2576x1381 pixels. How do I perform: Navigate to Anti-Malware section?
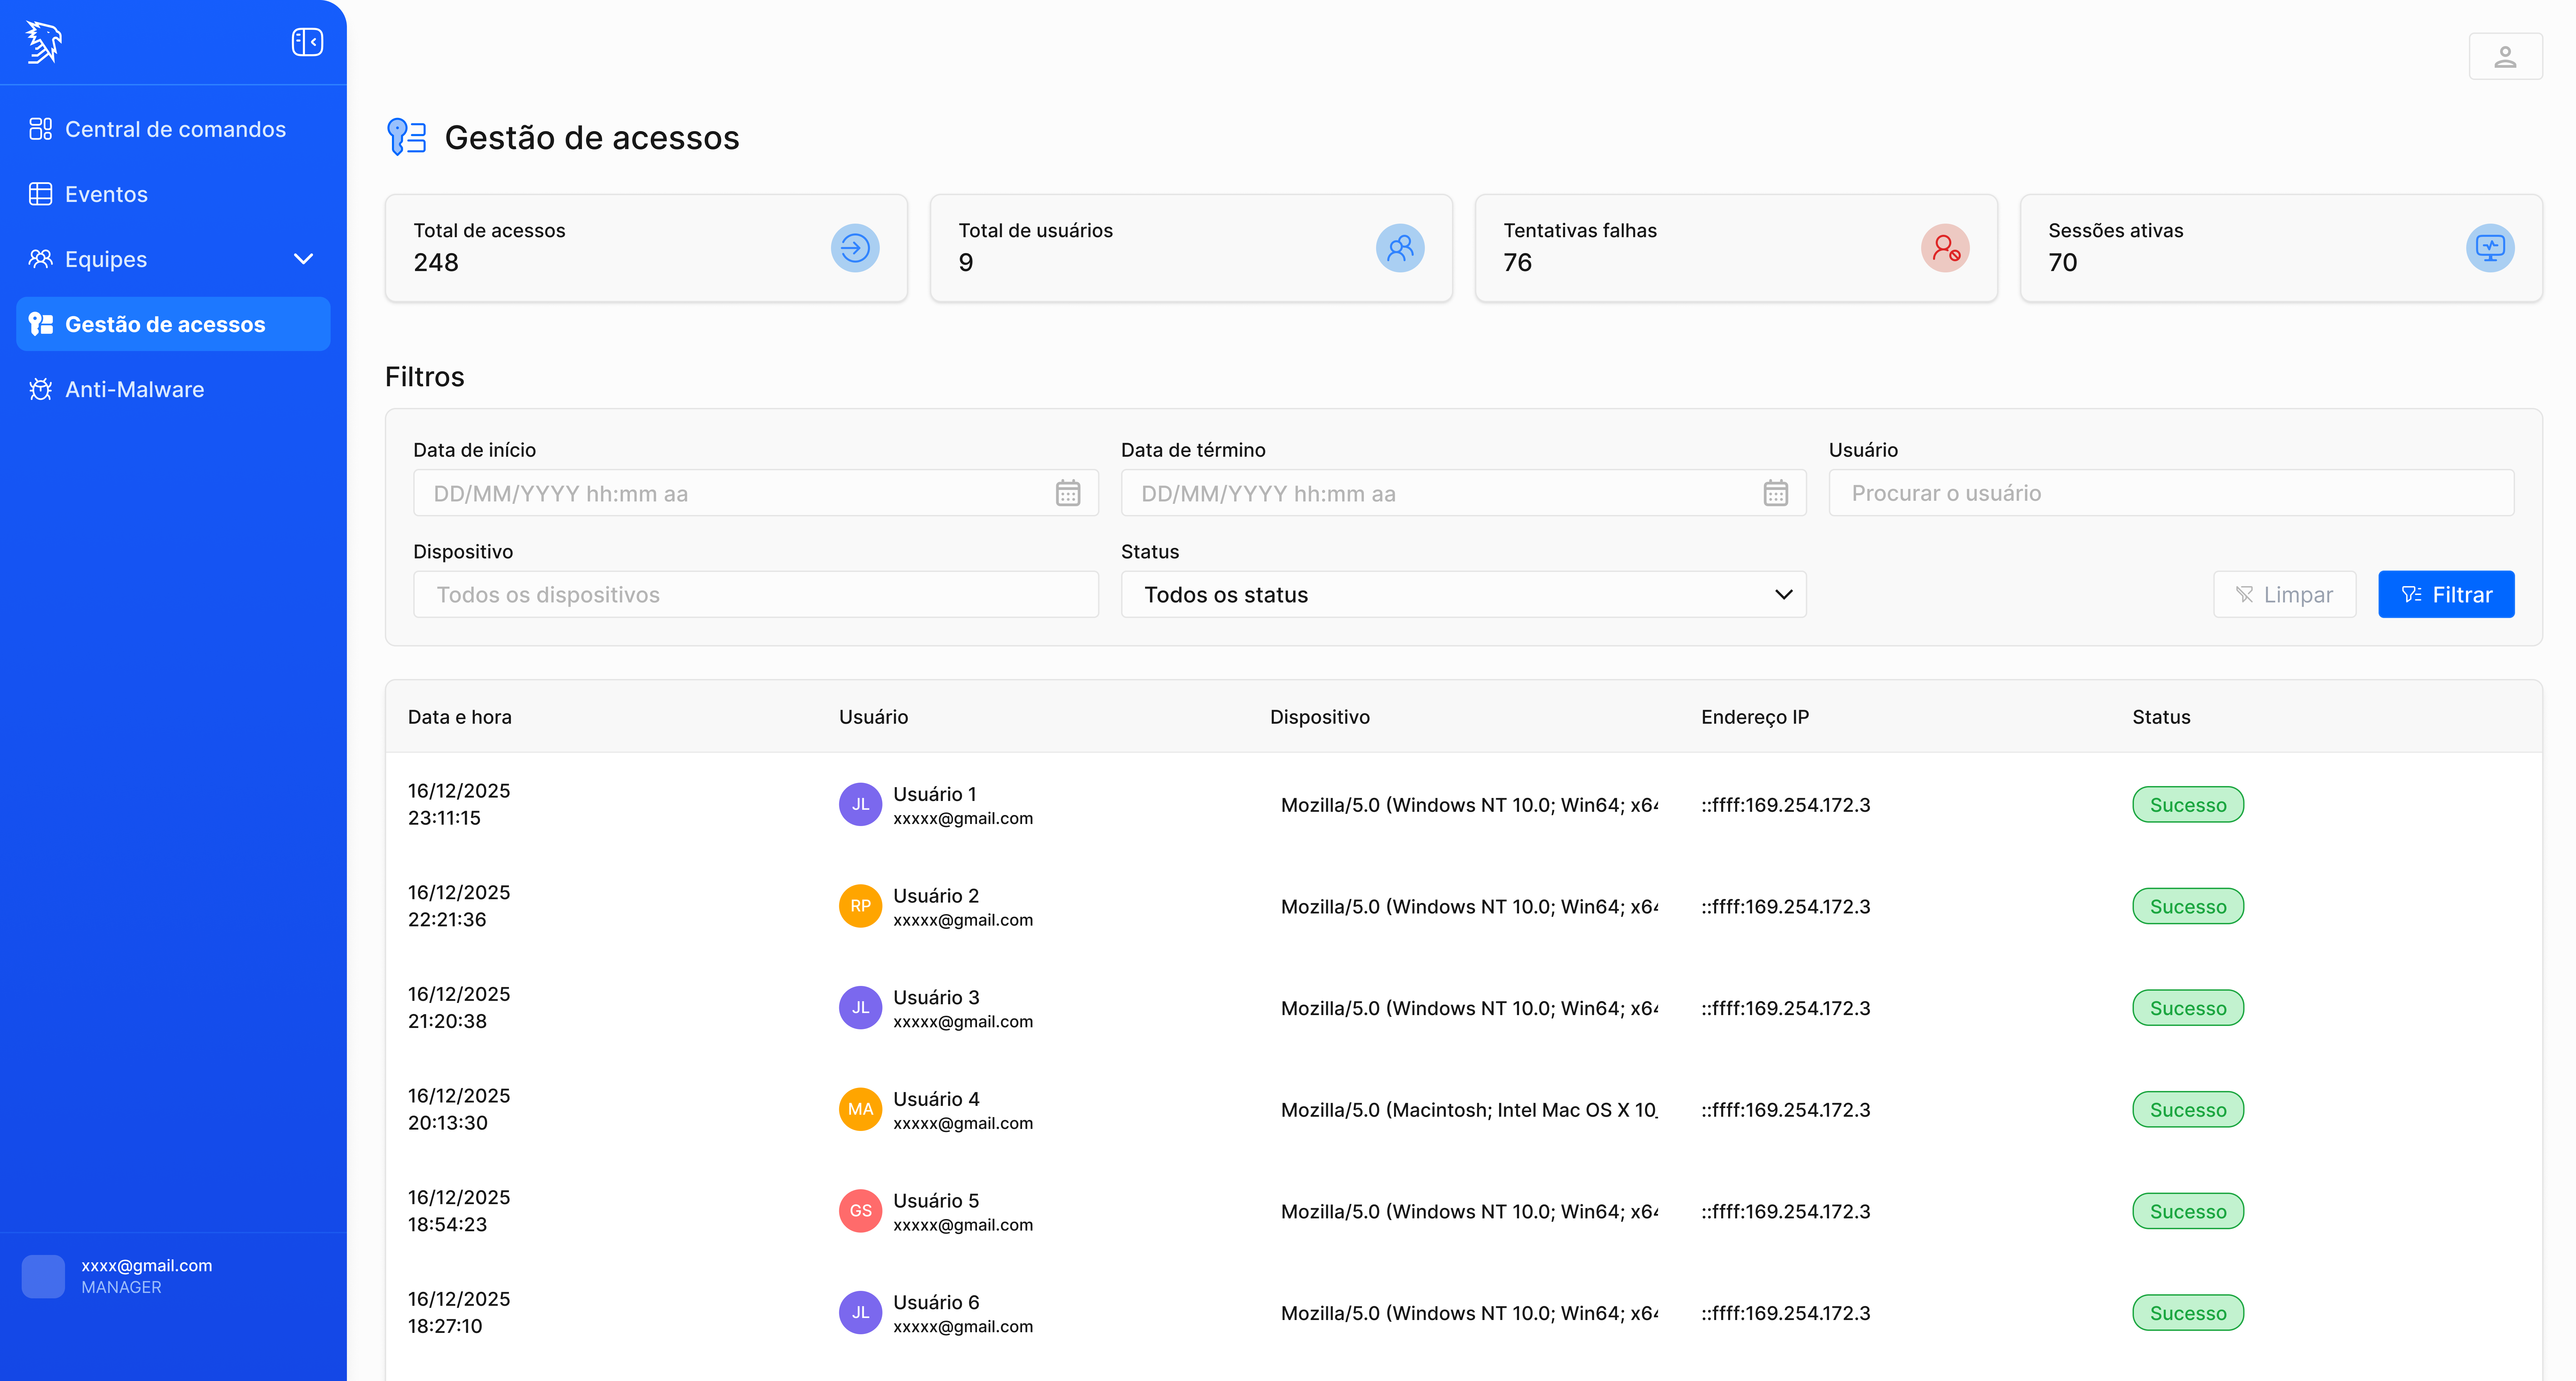click(x=134, y=389)
